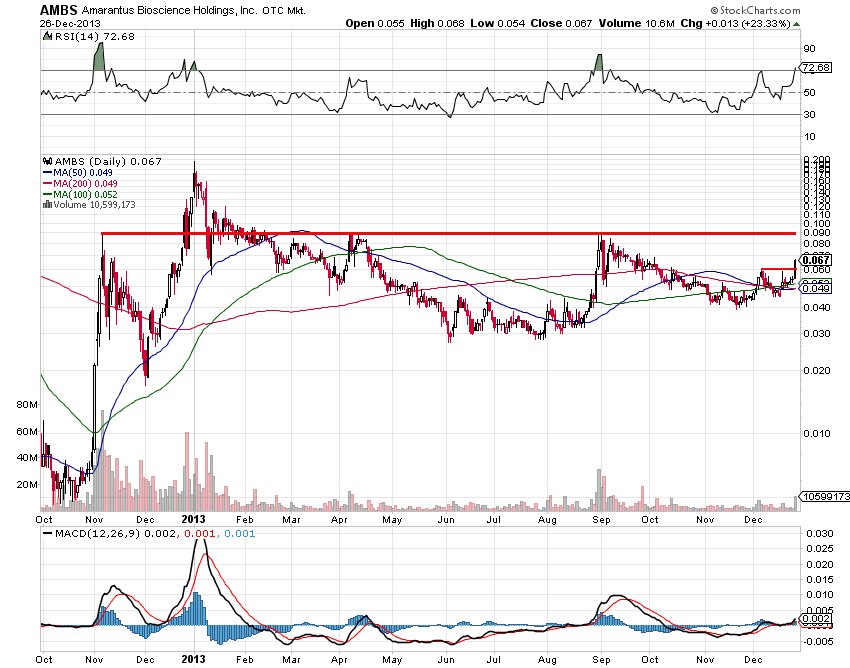
Task: Click the 'Chg +0.013 (+23.33%)' value
Action: click(736, 23)
